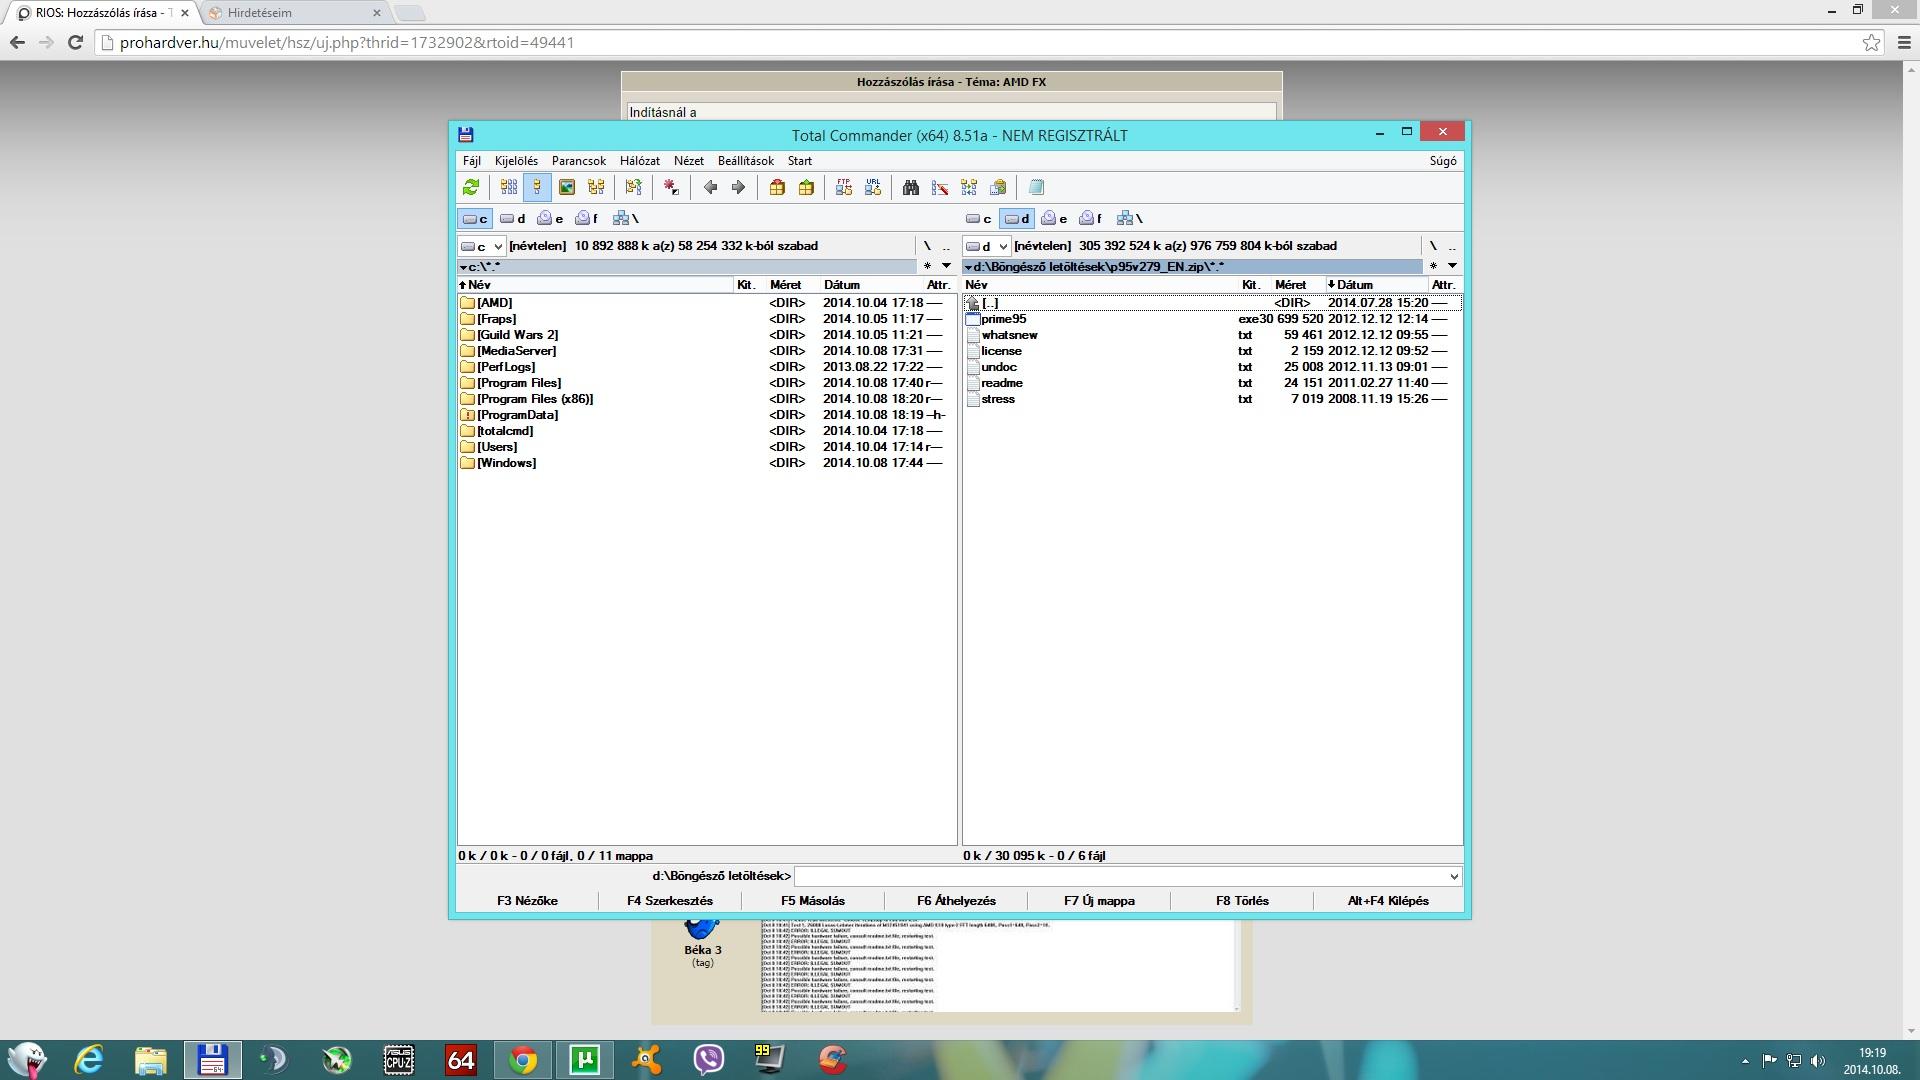1920x1080 pixels.
Task: Go back using the left arrow toolbar icon
Action: click(710, 187)
